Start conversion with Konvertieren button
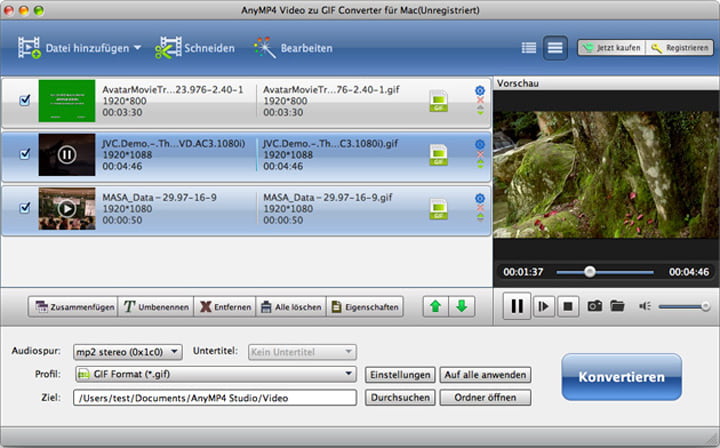The height and width of the screenshot is (448, 720). pos(621,377)
